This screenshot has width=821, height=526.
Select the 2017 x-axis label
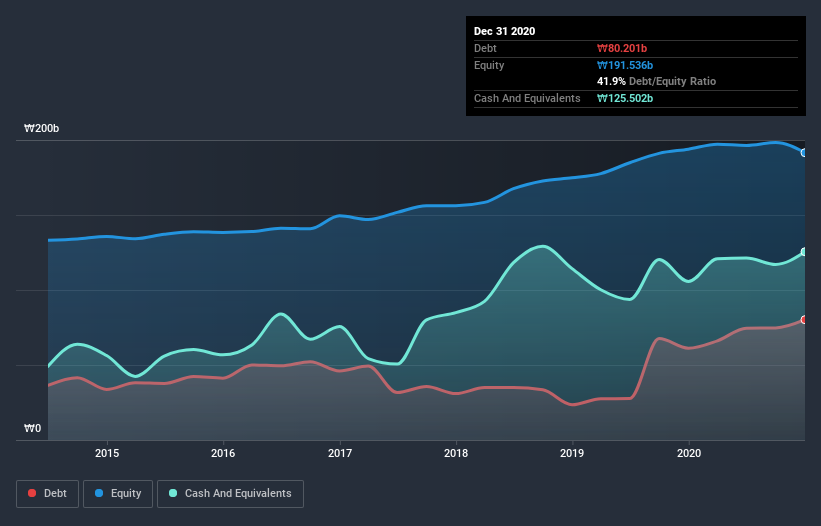pos(340,453)
